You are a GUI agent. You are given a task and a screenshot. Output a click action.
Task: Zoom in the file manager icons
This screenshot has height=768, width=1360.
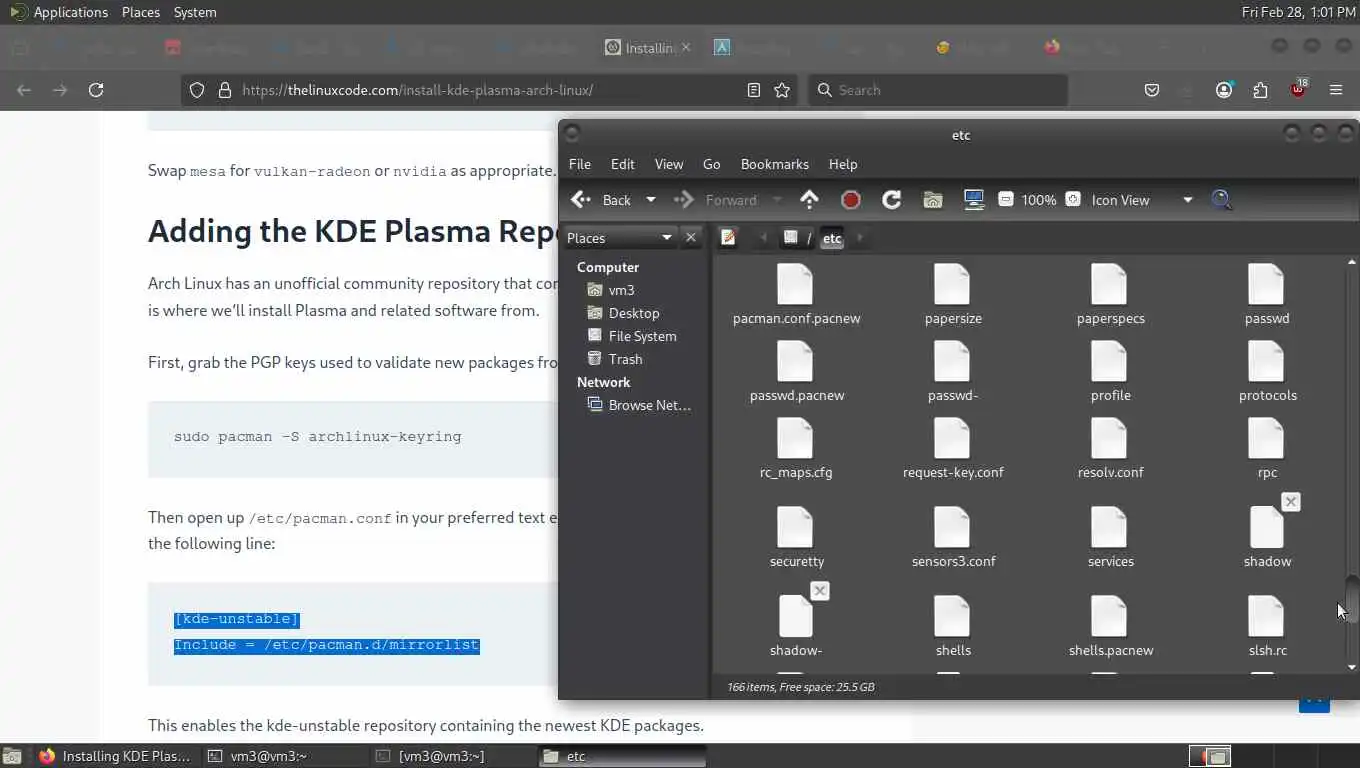click(x=1073, y=200)
